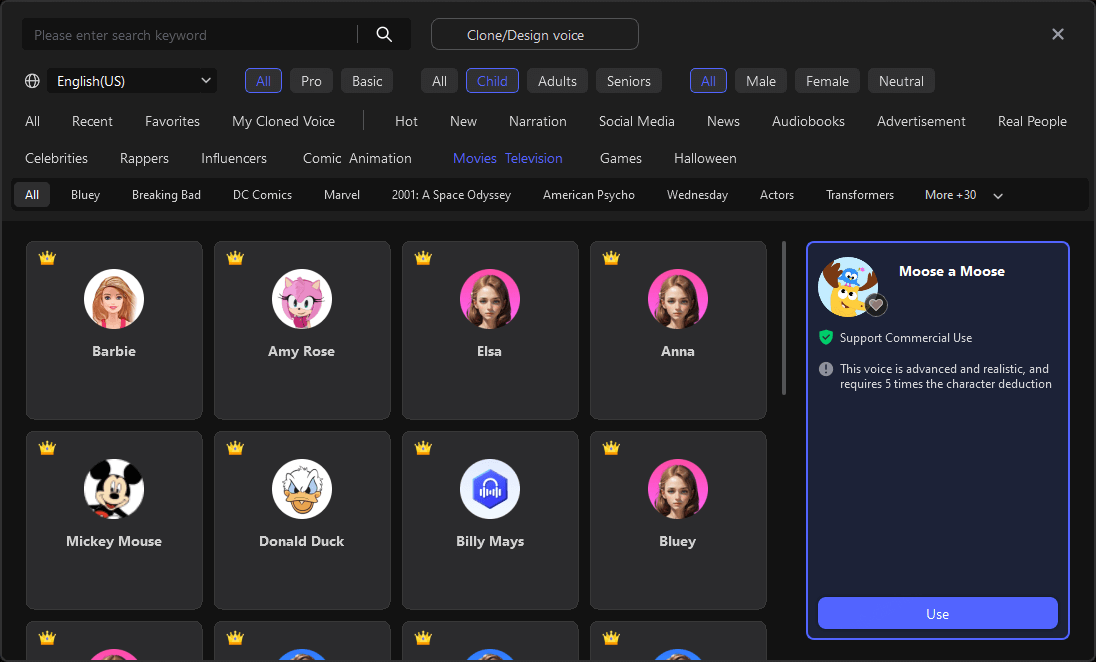Switch to My Cloned Voice tab
Image resolution: width=1096 pixels, height=662 pixels.
[283, 121]
